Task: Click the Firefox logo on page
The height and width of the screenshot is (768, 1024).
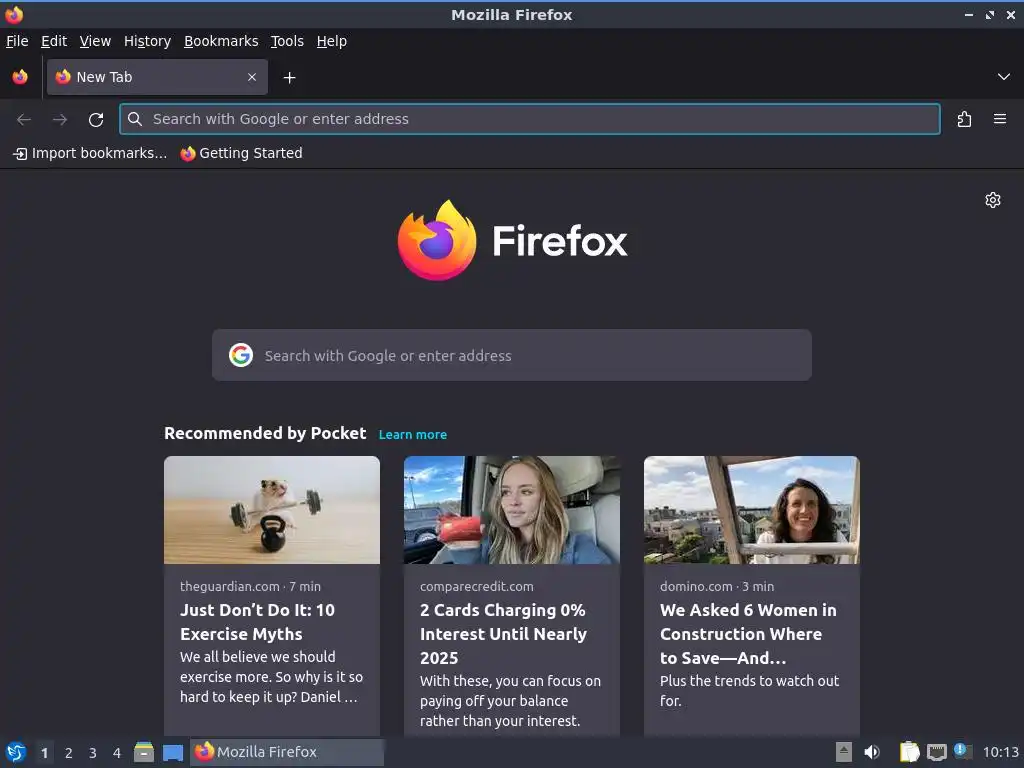Action: point(512,240)
